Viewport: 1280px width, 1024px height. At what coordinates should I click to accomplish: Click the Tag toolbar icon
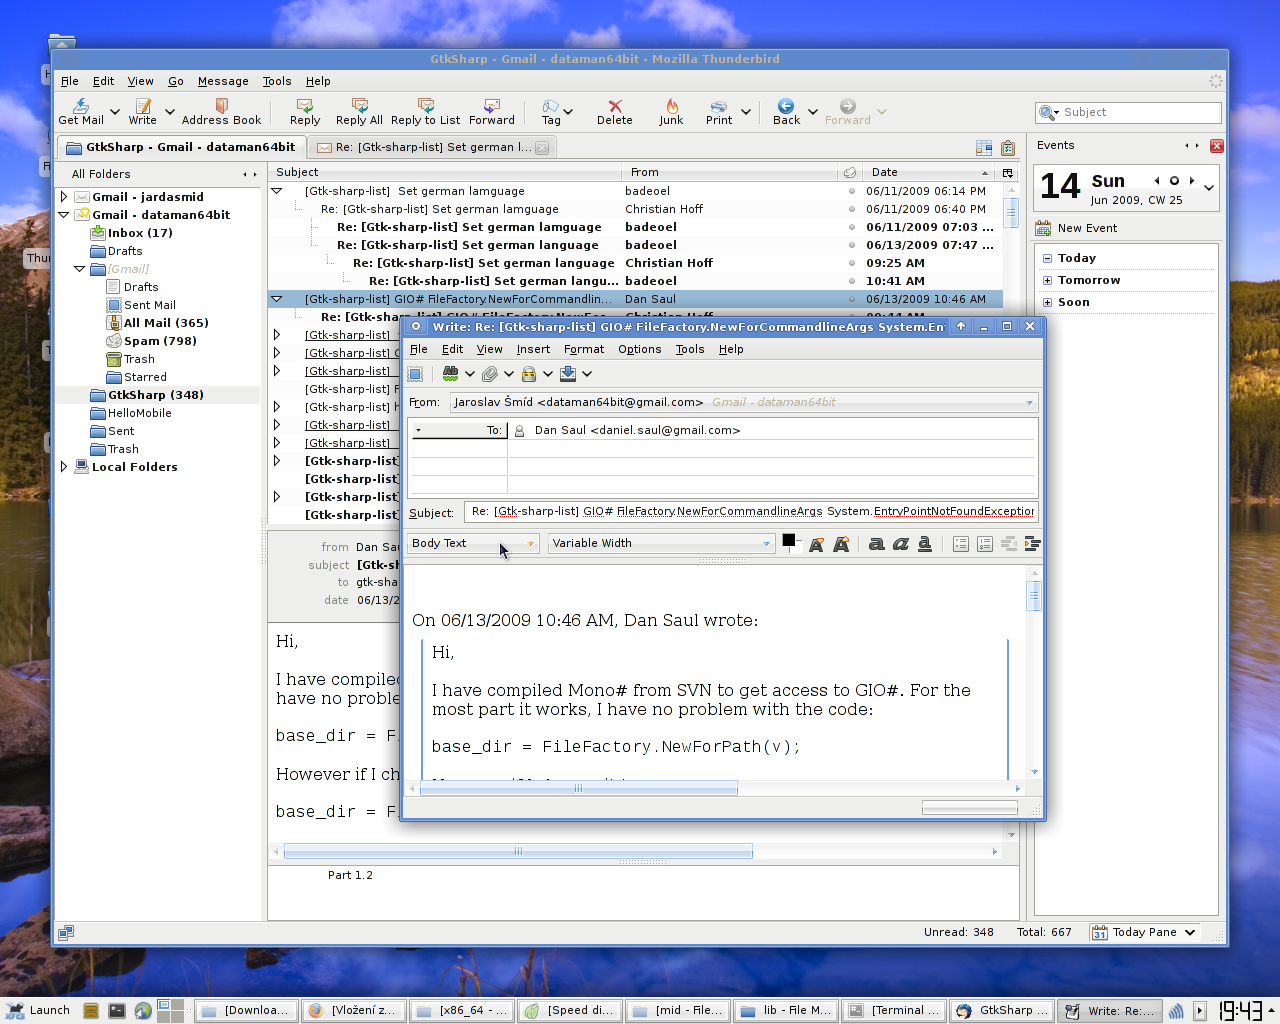click(551, 111)
